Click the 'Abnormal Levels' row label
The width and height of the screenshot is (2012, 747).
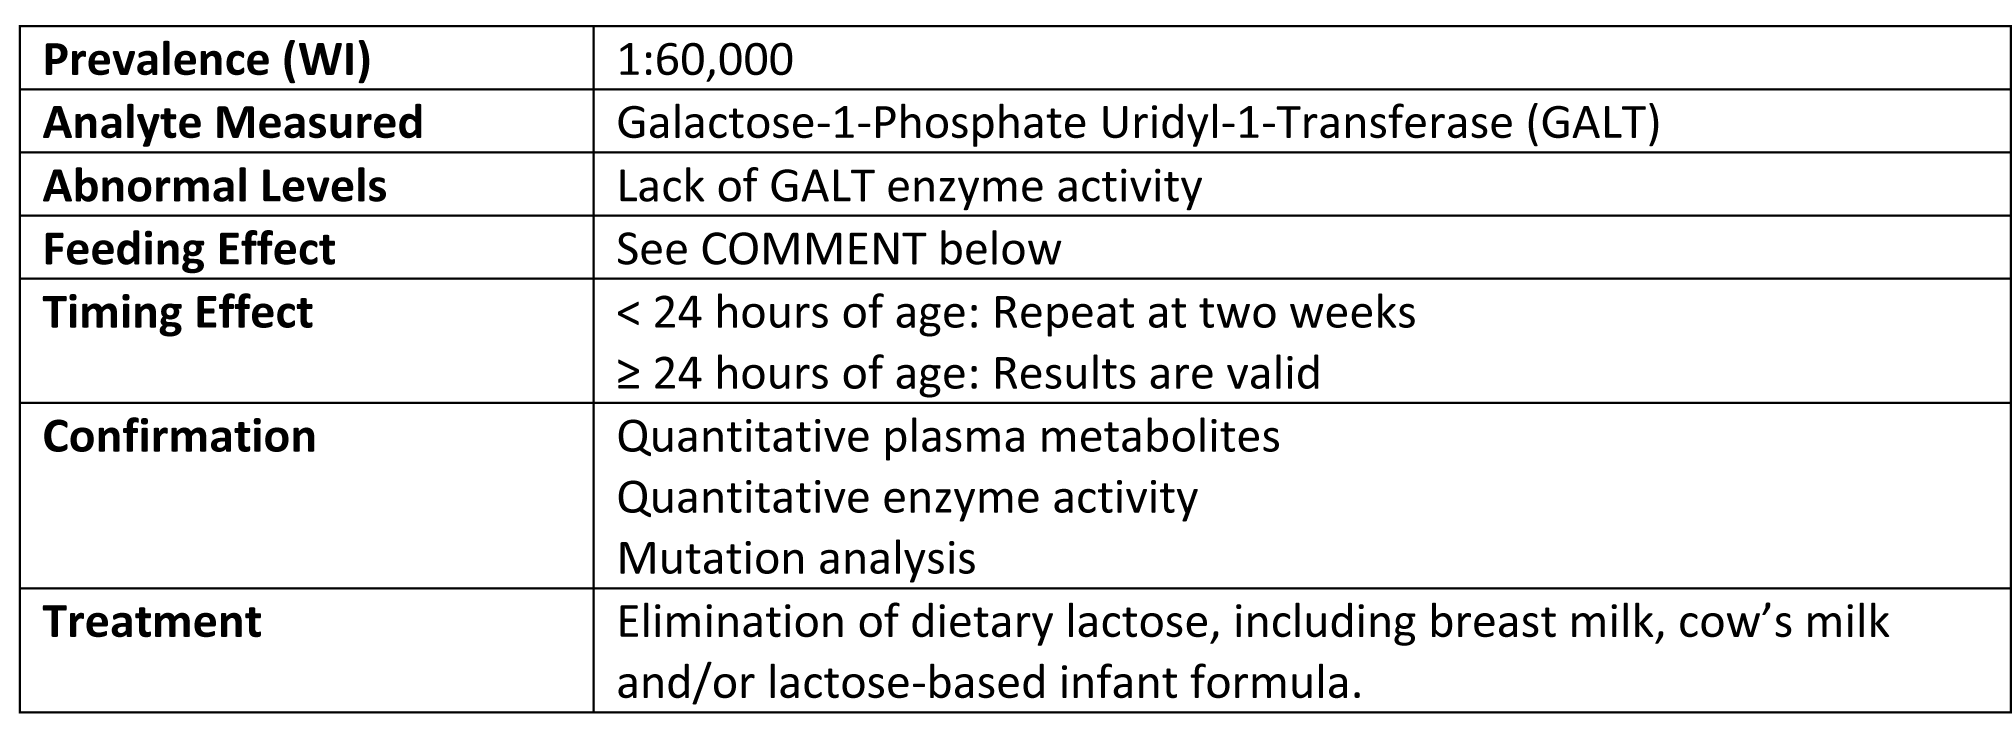point(215,186)
